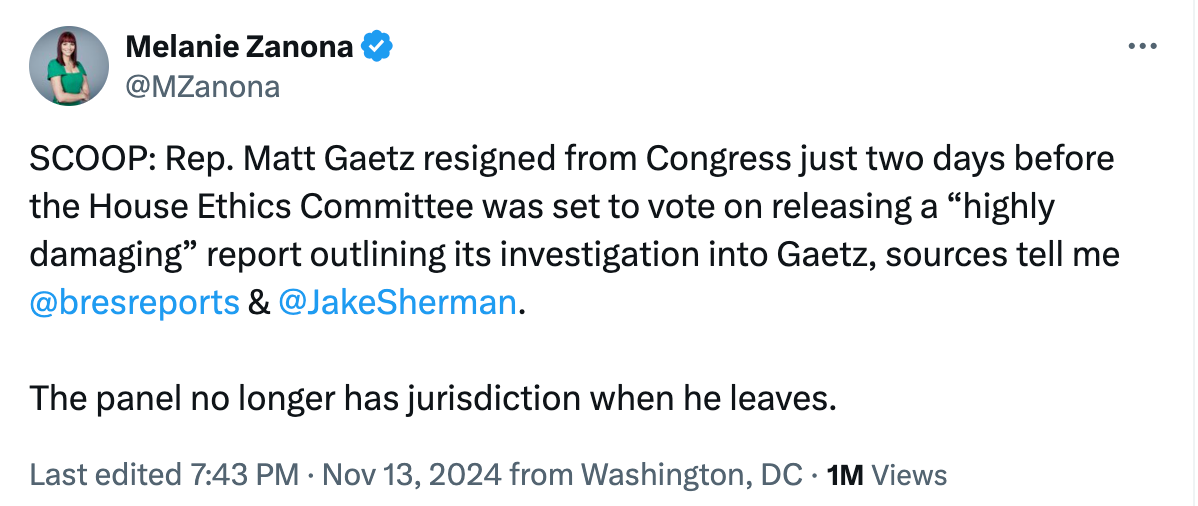
Task: Open the @MZanona handle link
Action: coord(202,87)
